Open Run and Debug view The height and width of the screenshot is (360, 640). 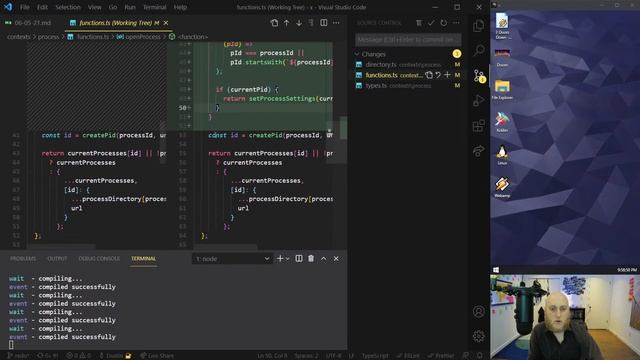click(478, 100)
